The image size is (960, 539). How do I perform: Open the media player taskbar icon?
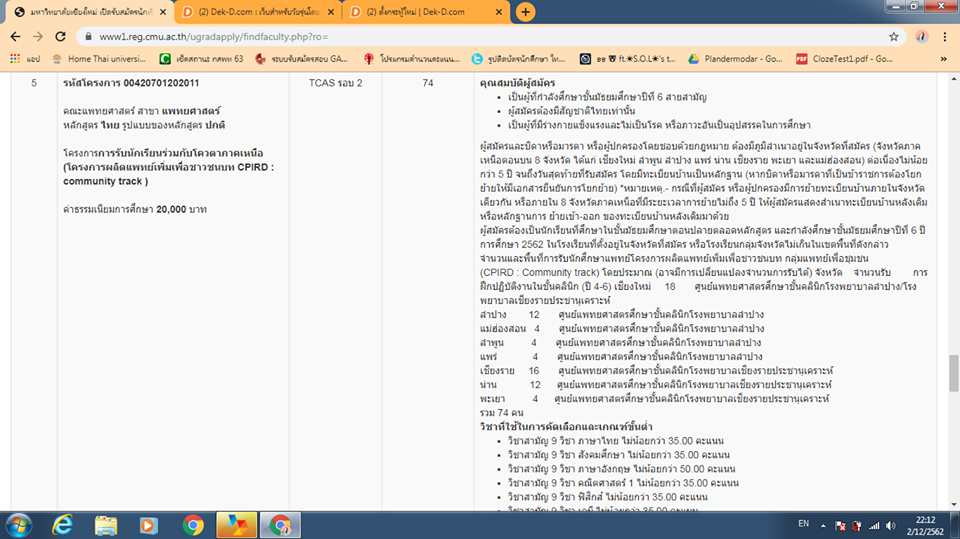149,526
